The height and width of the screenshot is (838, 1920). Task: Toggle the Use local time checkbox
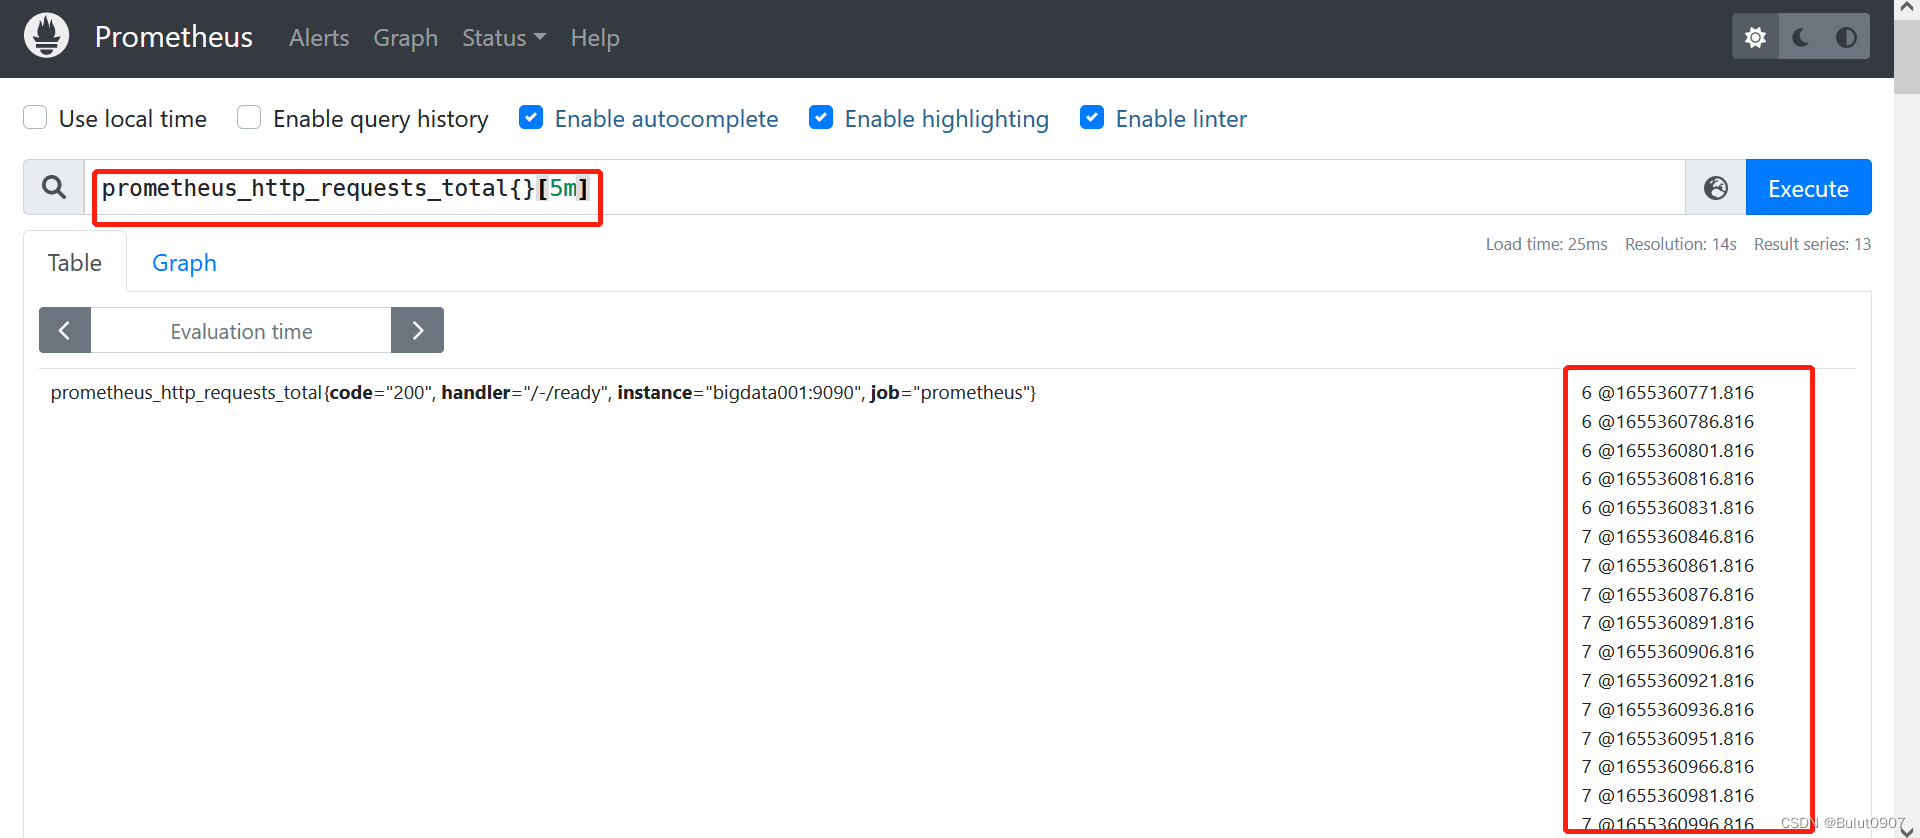(x=35, y=117)
